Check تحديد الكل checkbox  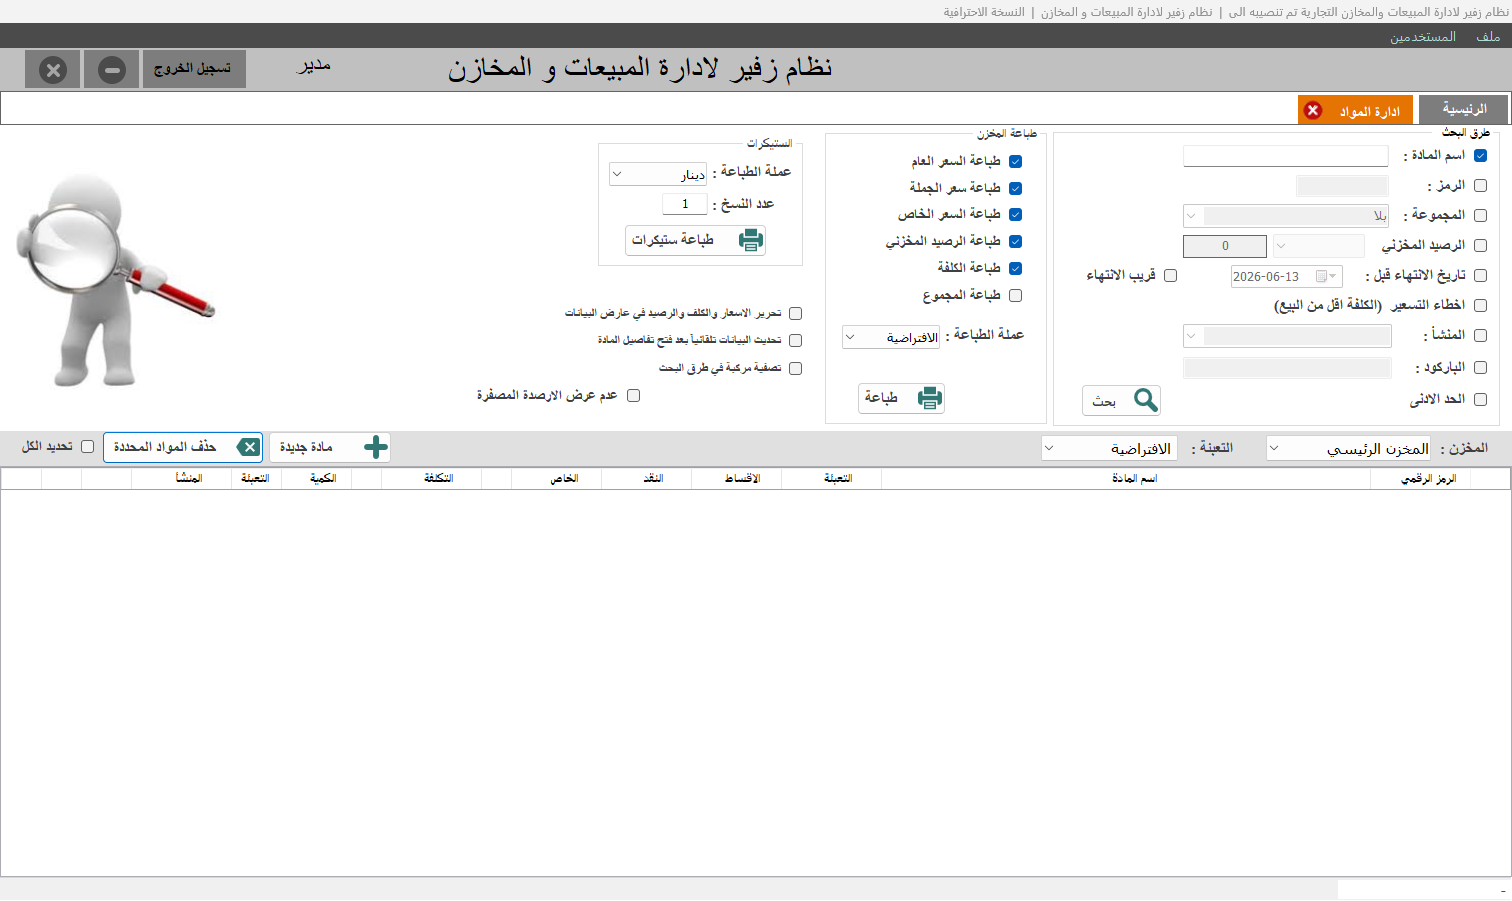88,446
